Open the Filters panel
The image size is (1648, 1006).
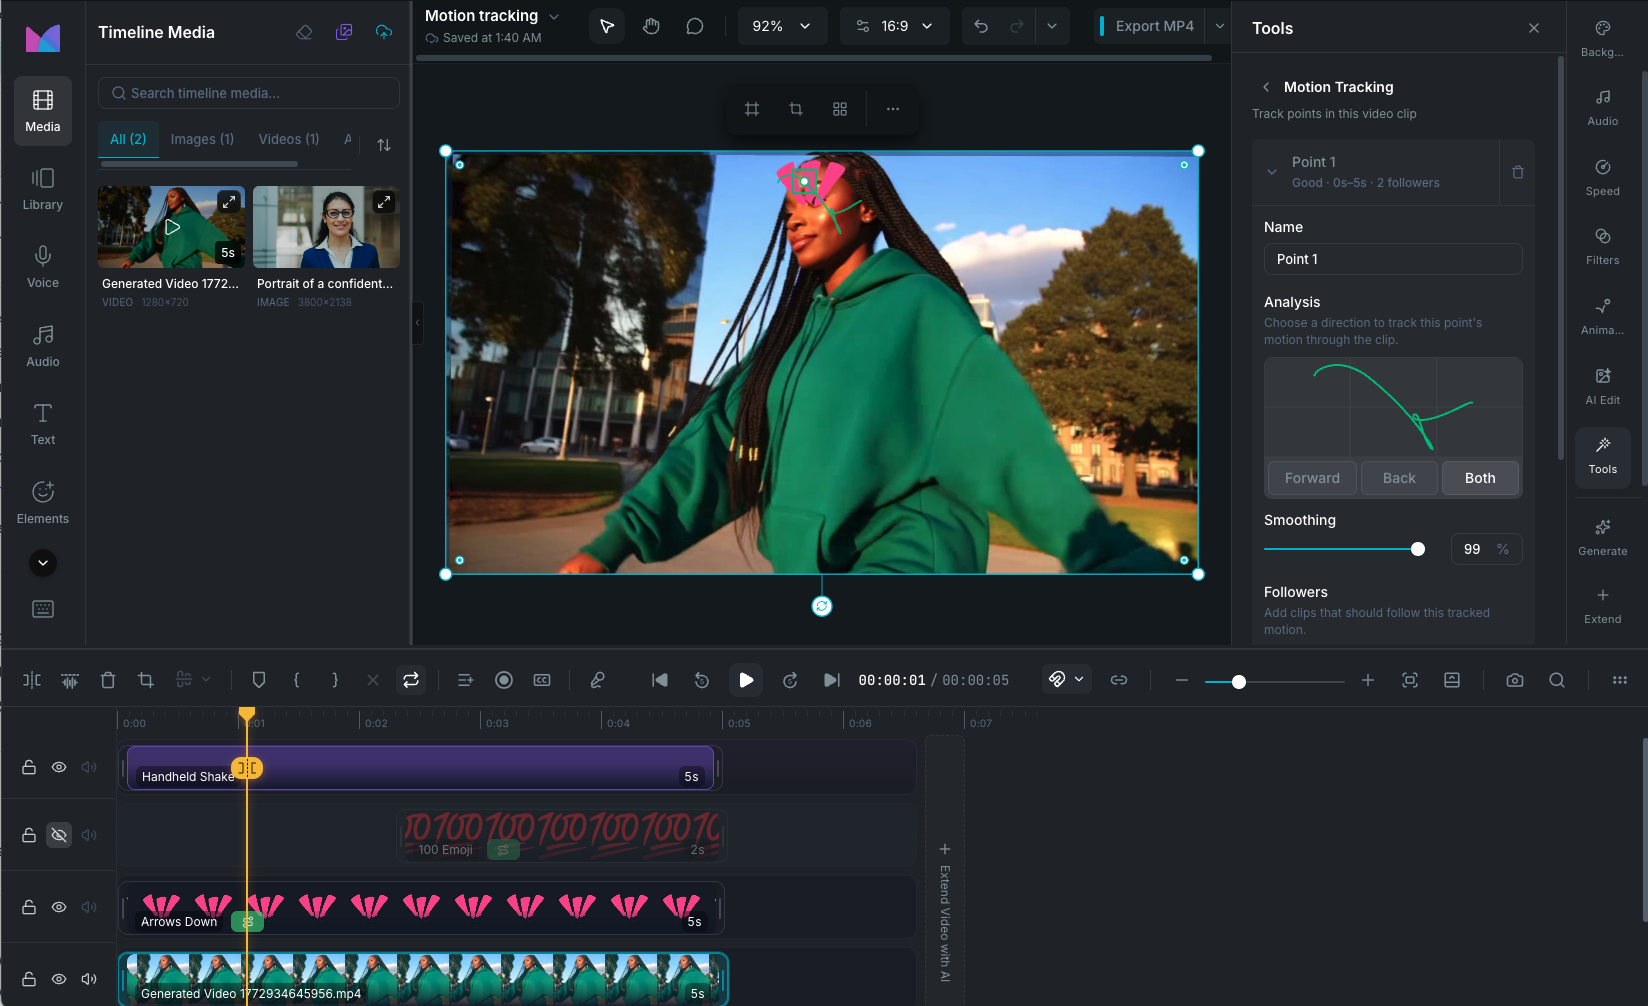coord(1602,245)
